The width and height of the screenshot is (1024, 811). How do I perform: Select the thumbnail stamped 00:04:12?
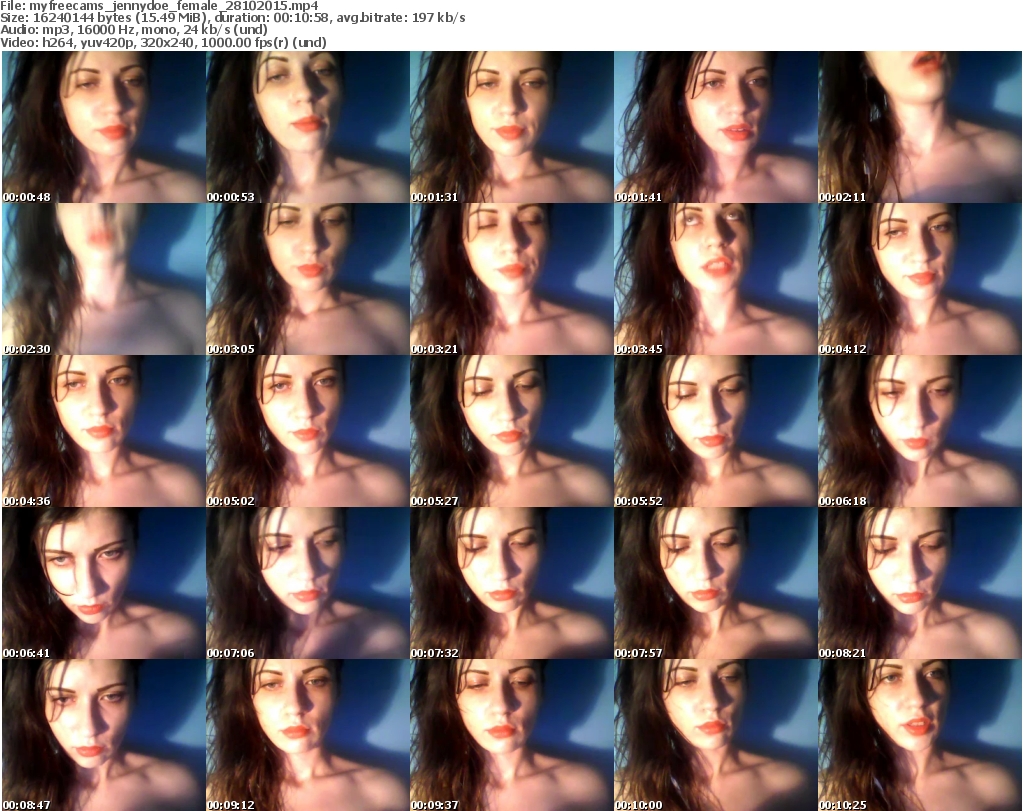point(920,279)
